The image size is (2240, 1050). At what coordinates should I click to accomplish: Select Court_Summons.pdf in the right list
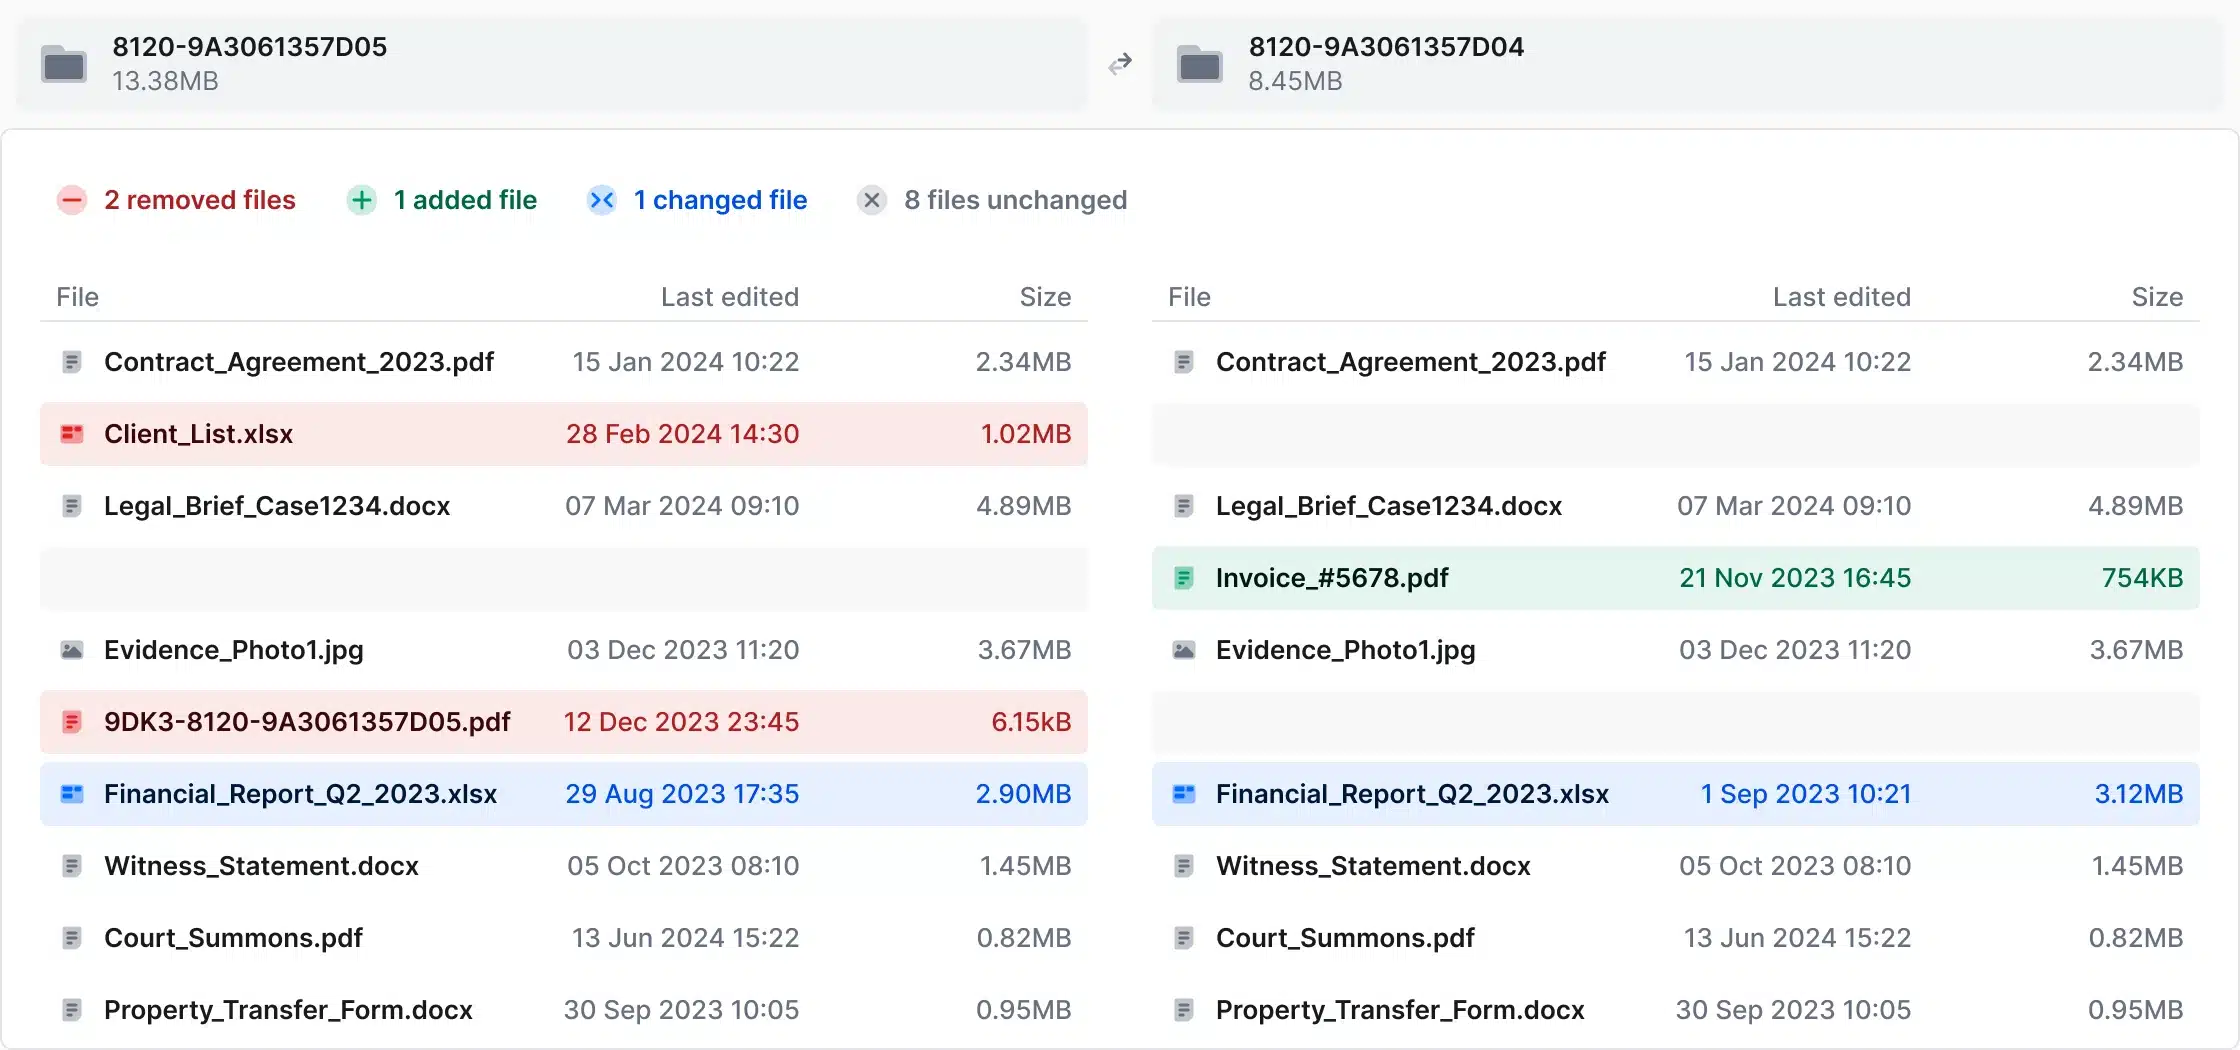point(1345,938)
